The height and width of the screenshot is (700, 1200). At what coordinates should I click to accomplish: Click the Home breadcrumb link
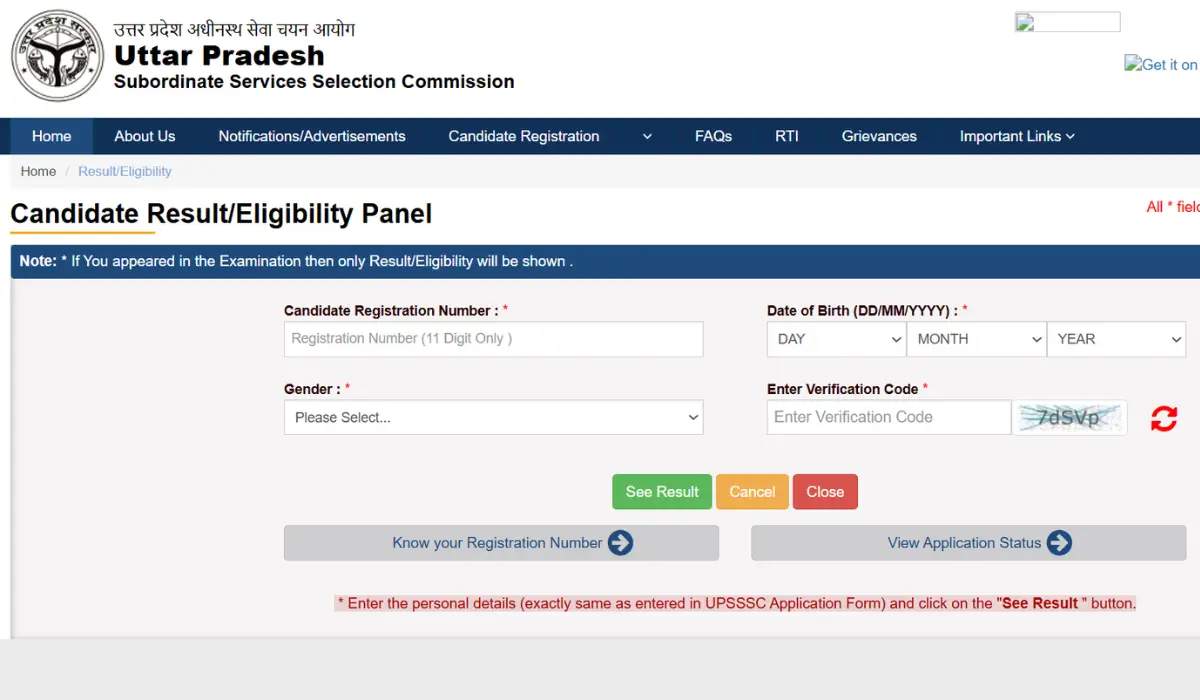click(38, 171)
